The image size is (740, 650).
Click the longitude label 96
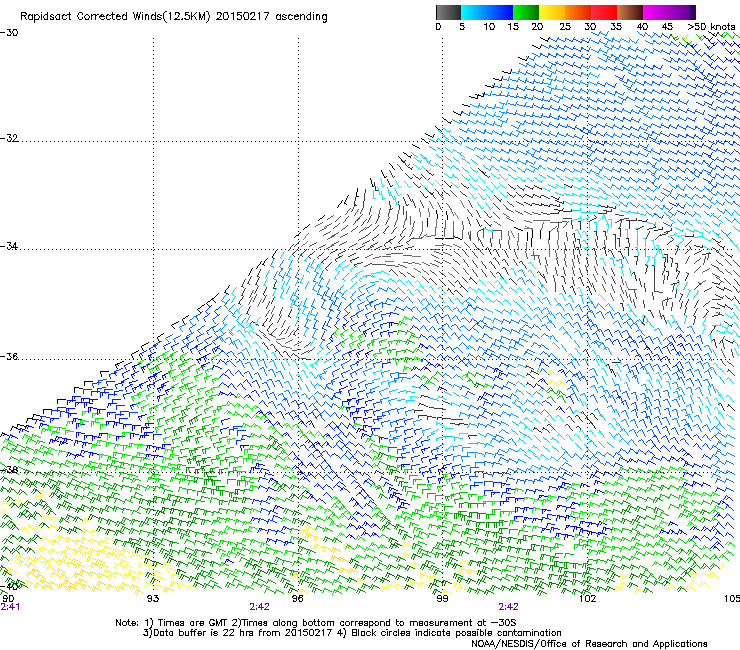[x=297, y=599]
